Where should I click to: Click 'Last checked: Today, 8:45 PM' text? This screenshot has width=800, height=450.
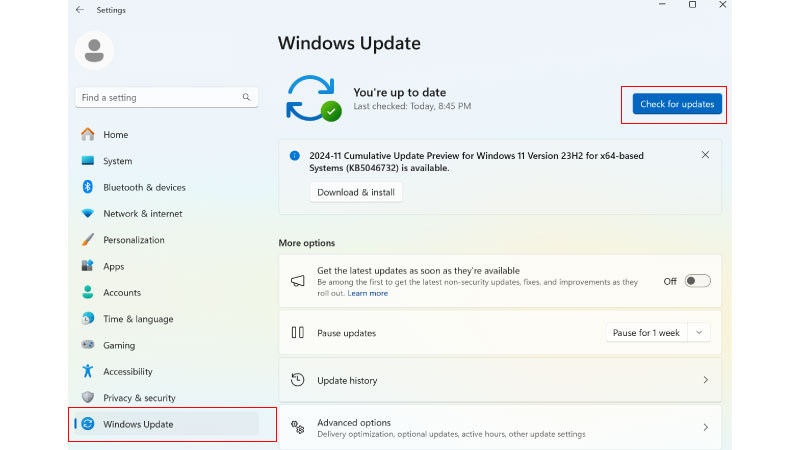[x=412, y=106]
